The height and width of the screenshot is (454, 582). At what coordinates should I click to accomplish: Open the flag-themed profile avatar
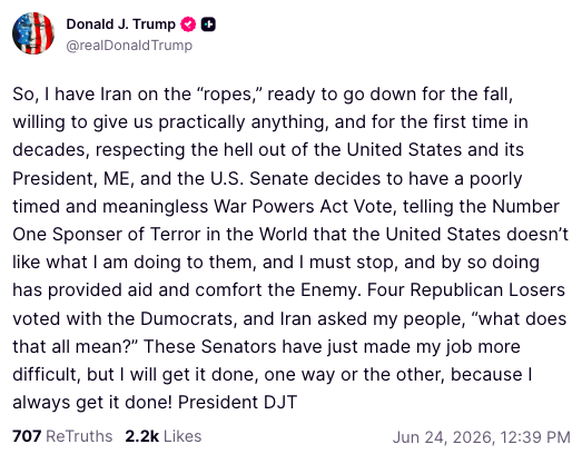(x=33, y=33)
